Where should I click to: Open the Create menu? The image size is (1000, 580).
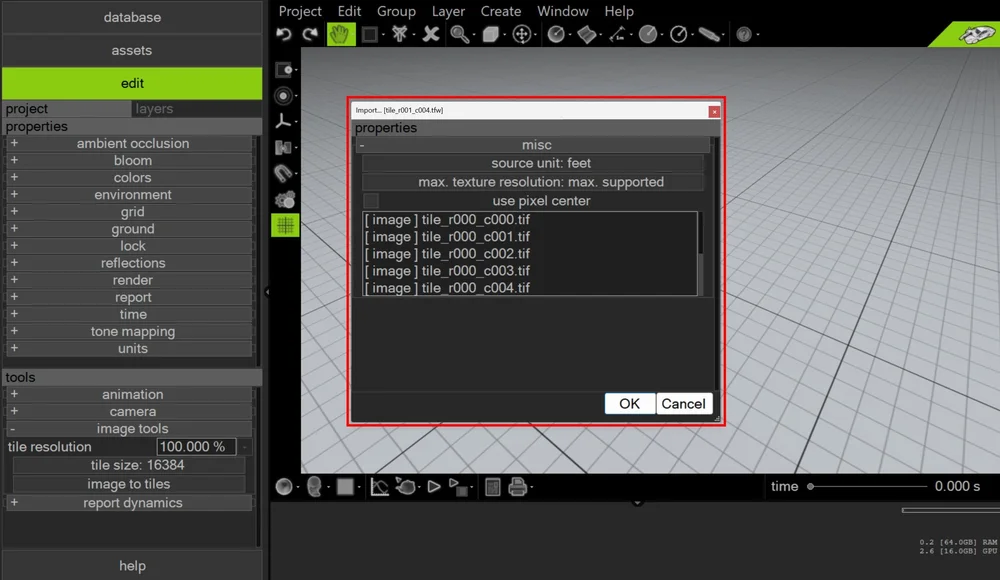pyautogui.click(x=501, y=11)
